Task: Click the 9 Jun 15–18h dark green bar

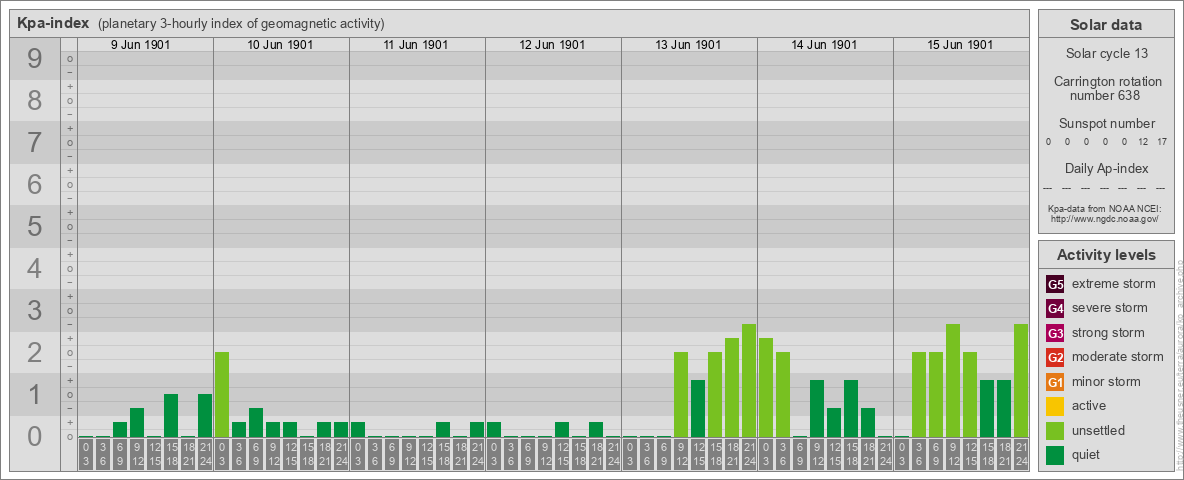Action: [171, 416]
